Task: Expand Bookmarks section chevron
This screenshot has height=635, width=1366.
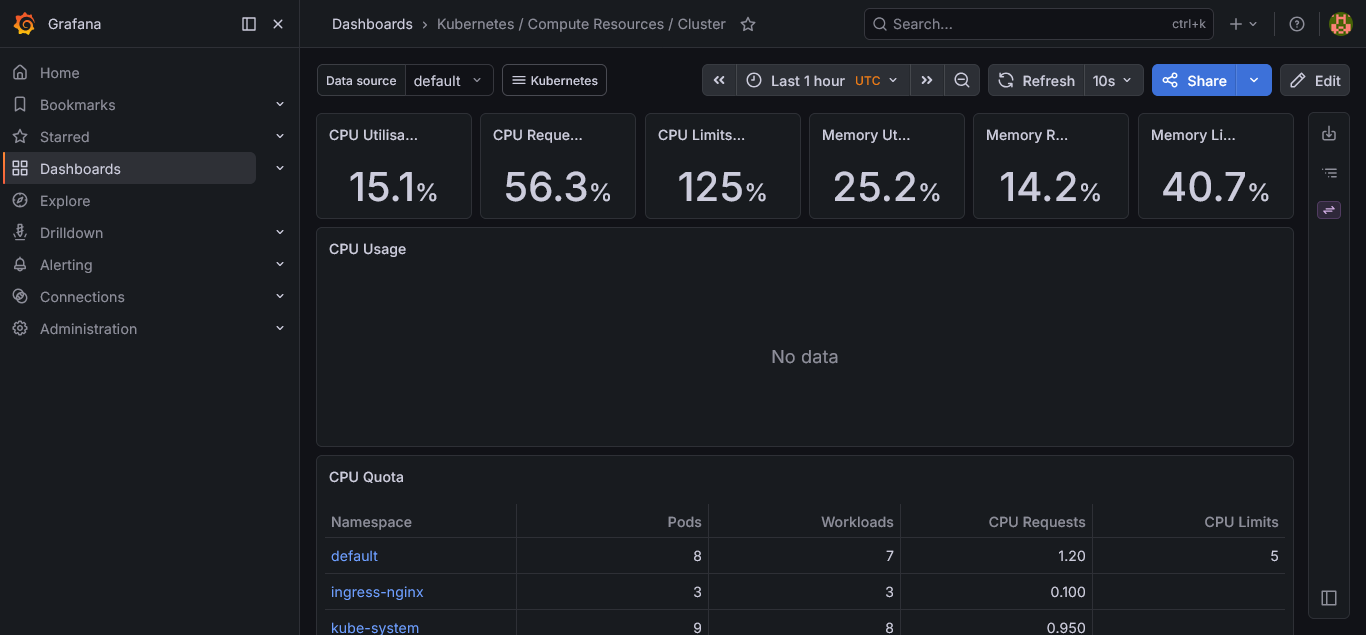Action: [x=280, y=104]
